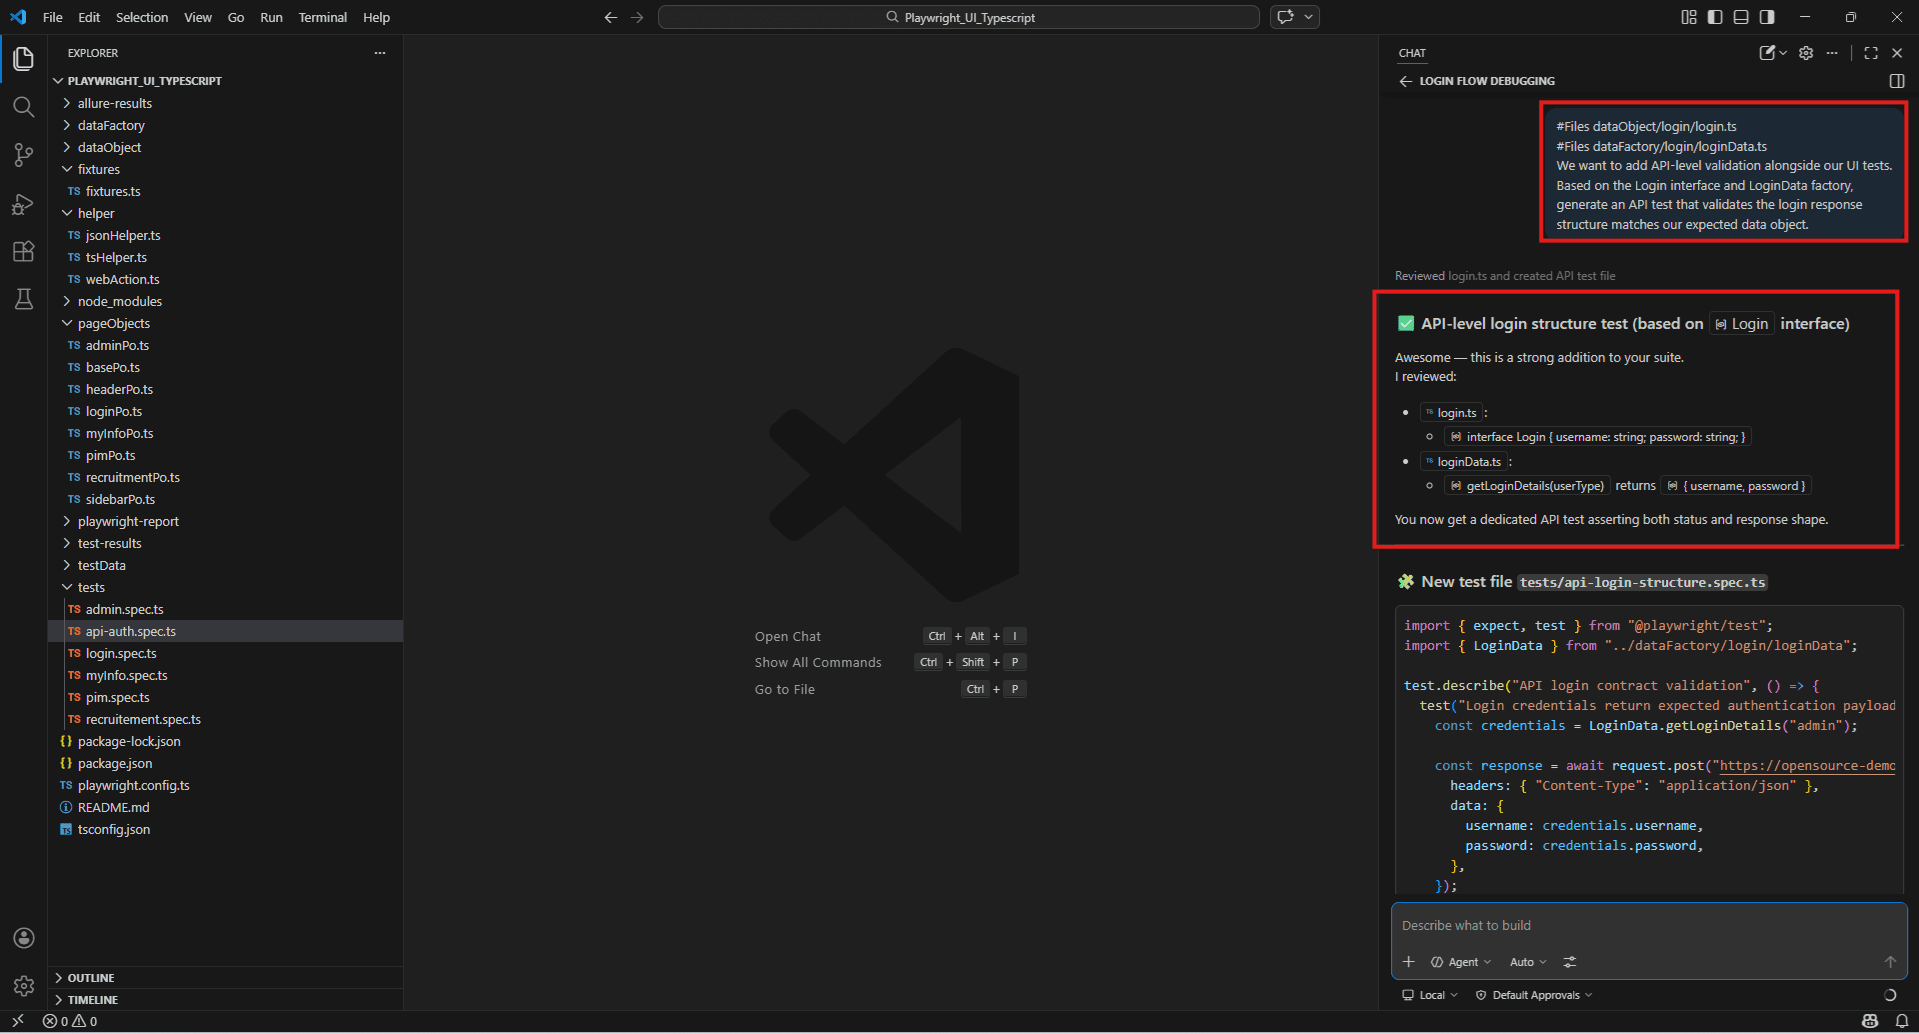Click the chat input 'Describe what to build'
The image size is (1919, 1034).
coord(1648,926)
